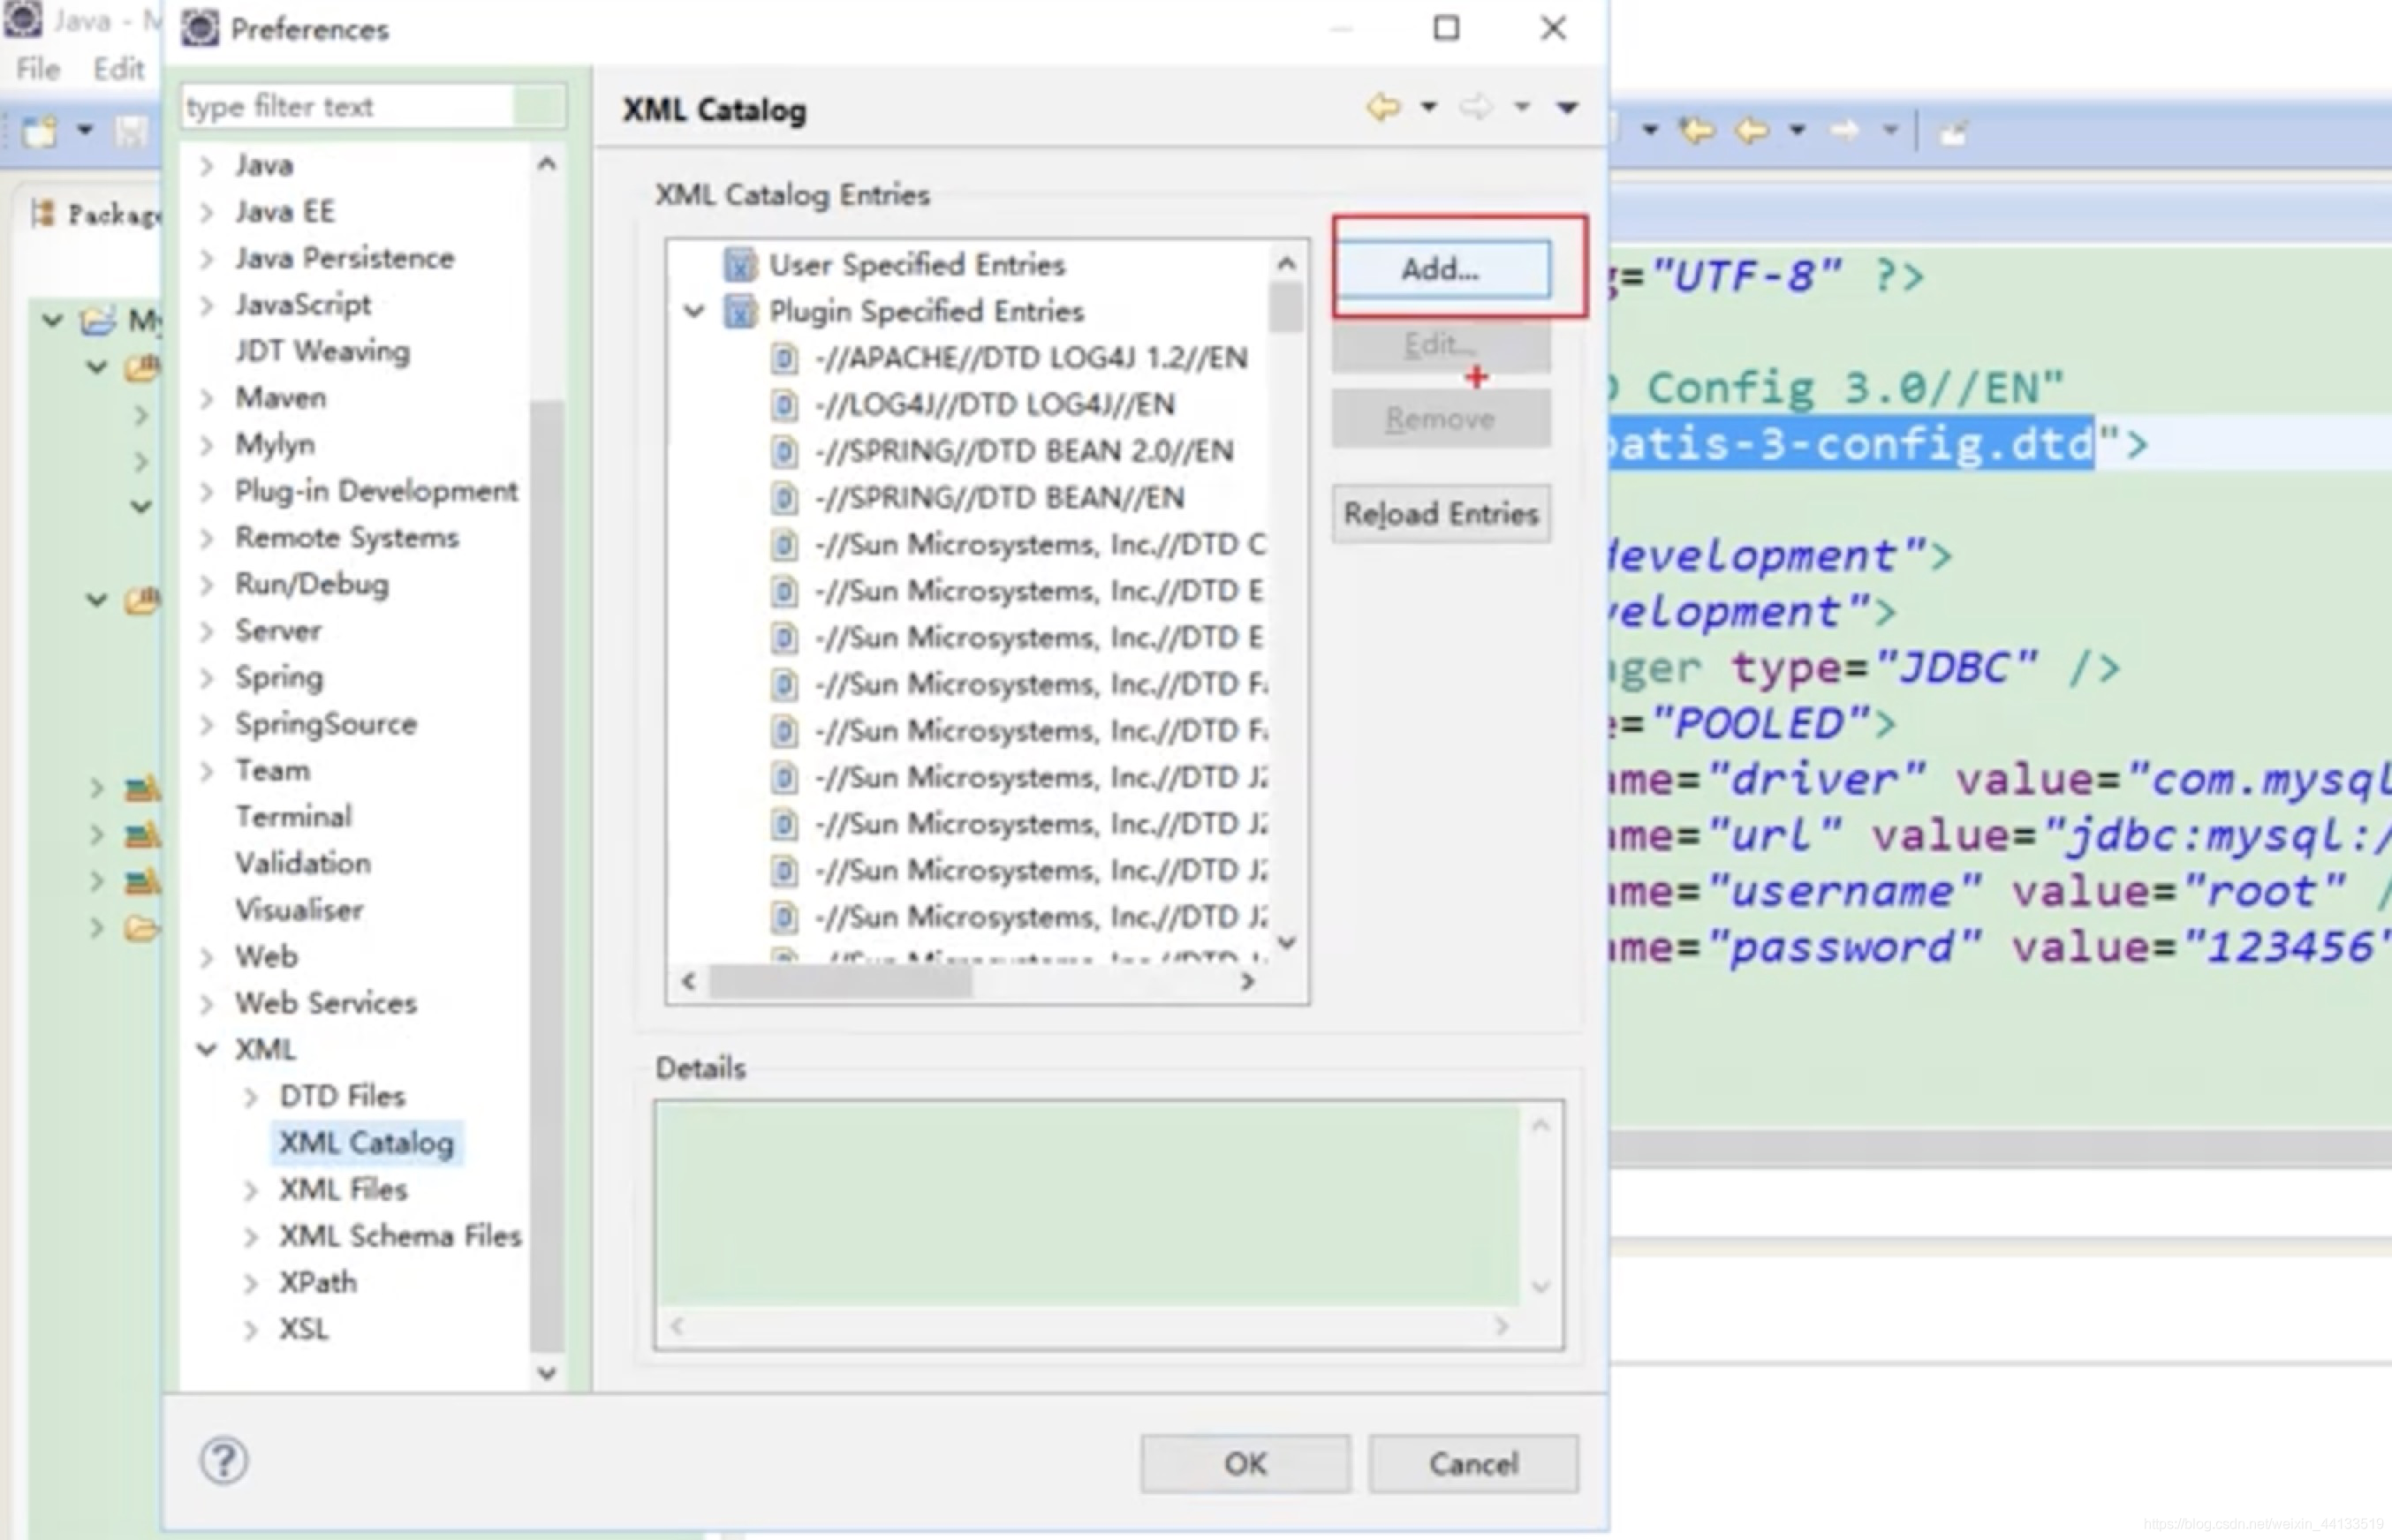Click the type filter text input field
The width and height of the screenshot is (2392, 1540).
tap(367, 106)
